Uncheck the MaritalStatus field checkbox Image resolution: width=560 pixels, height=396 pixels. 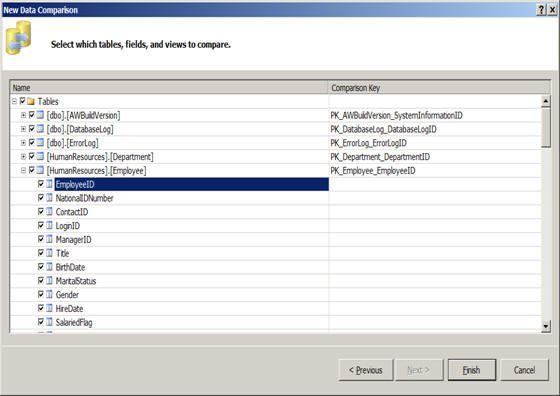(x=41, y=281)
